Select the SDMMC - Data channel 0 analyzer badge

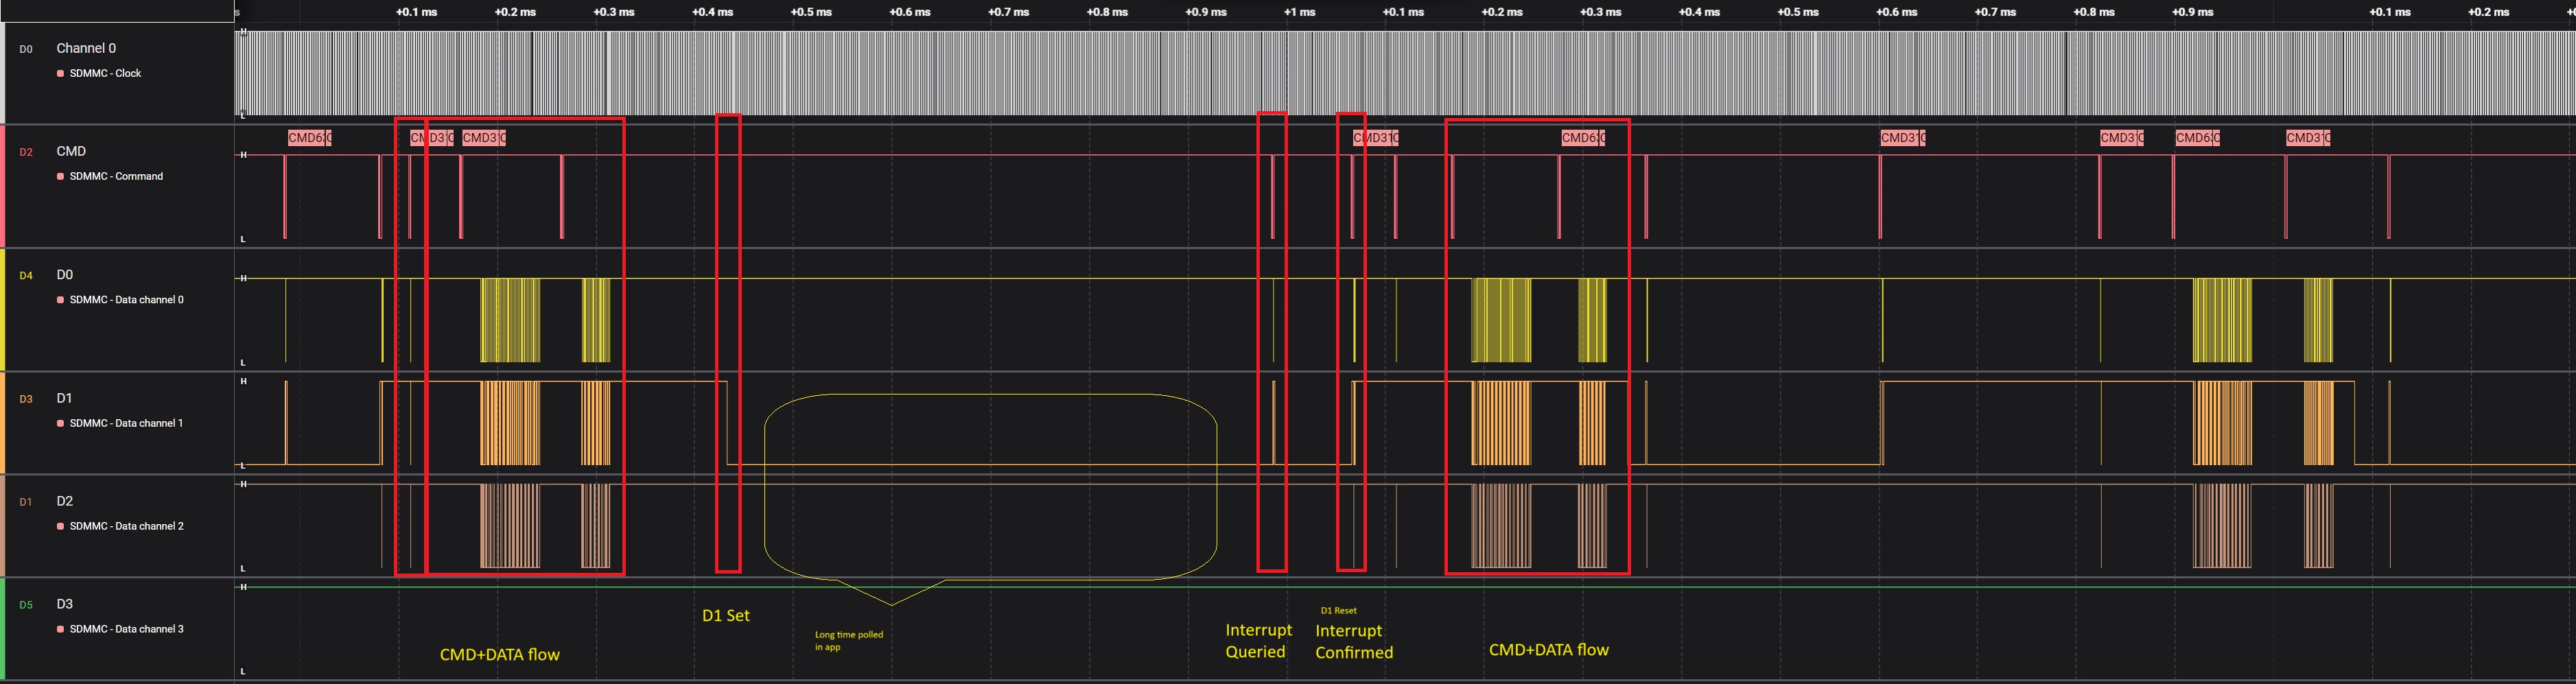(x=60, y=299)
